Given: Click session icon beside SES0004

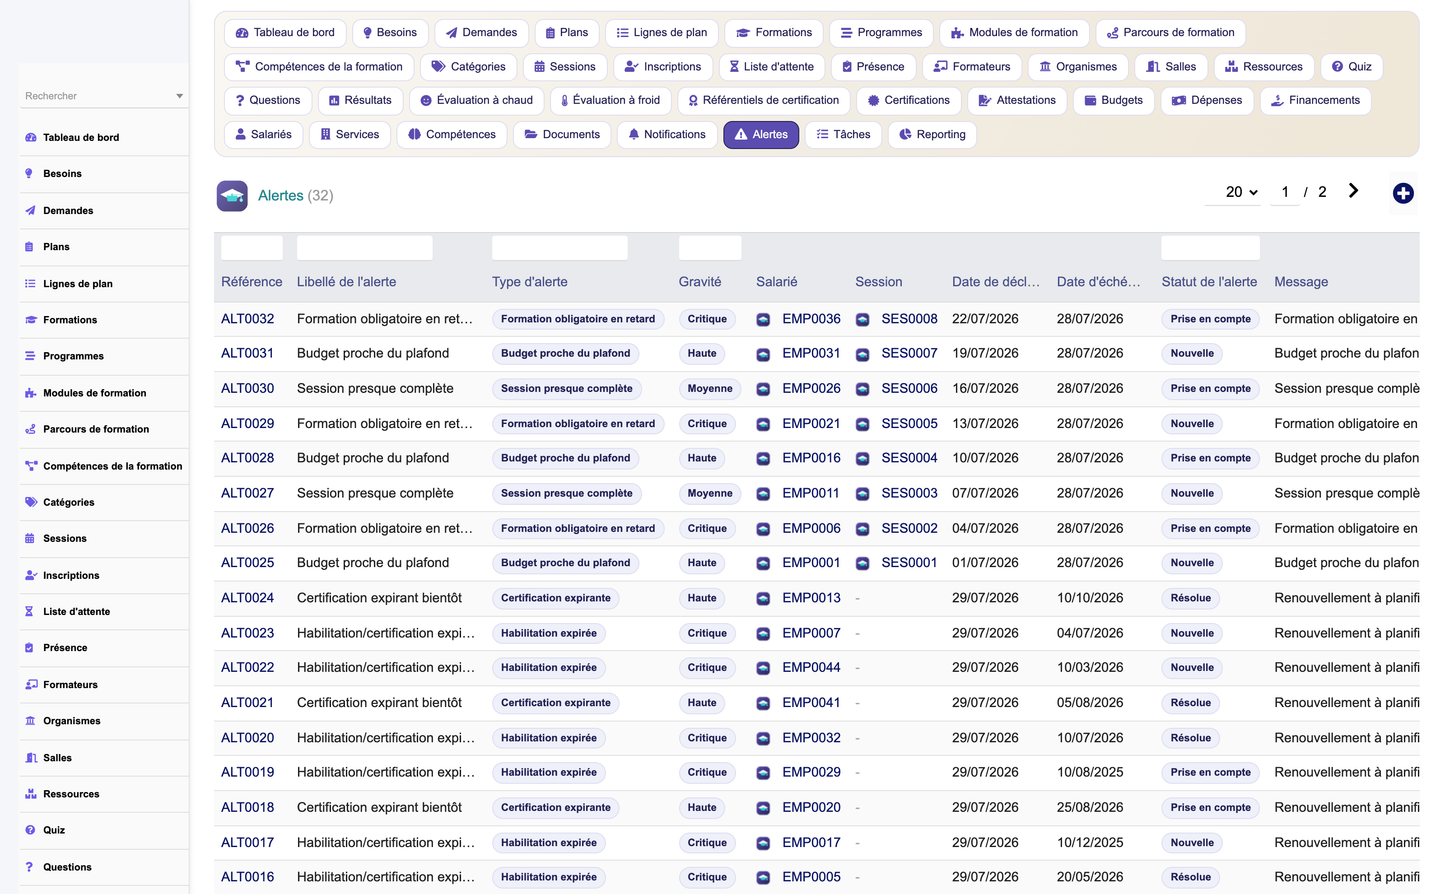Looking at the screenshot, I should [x=862, y=458].
